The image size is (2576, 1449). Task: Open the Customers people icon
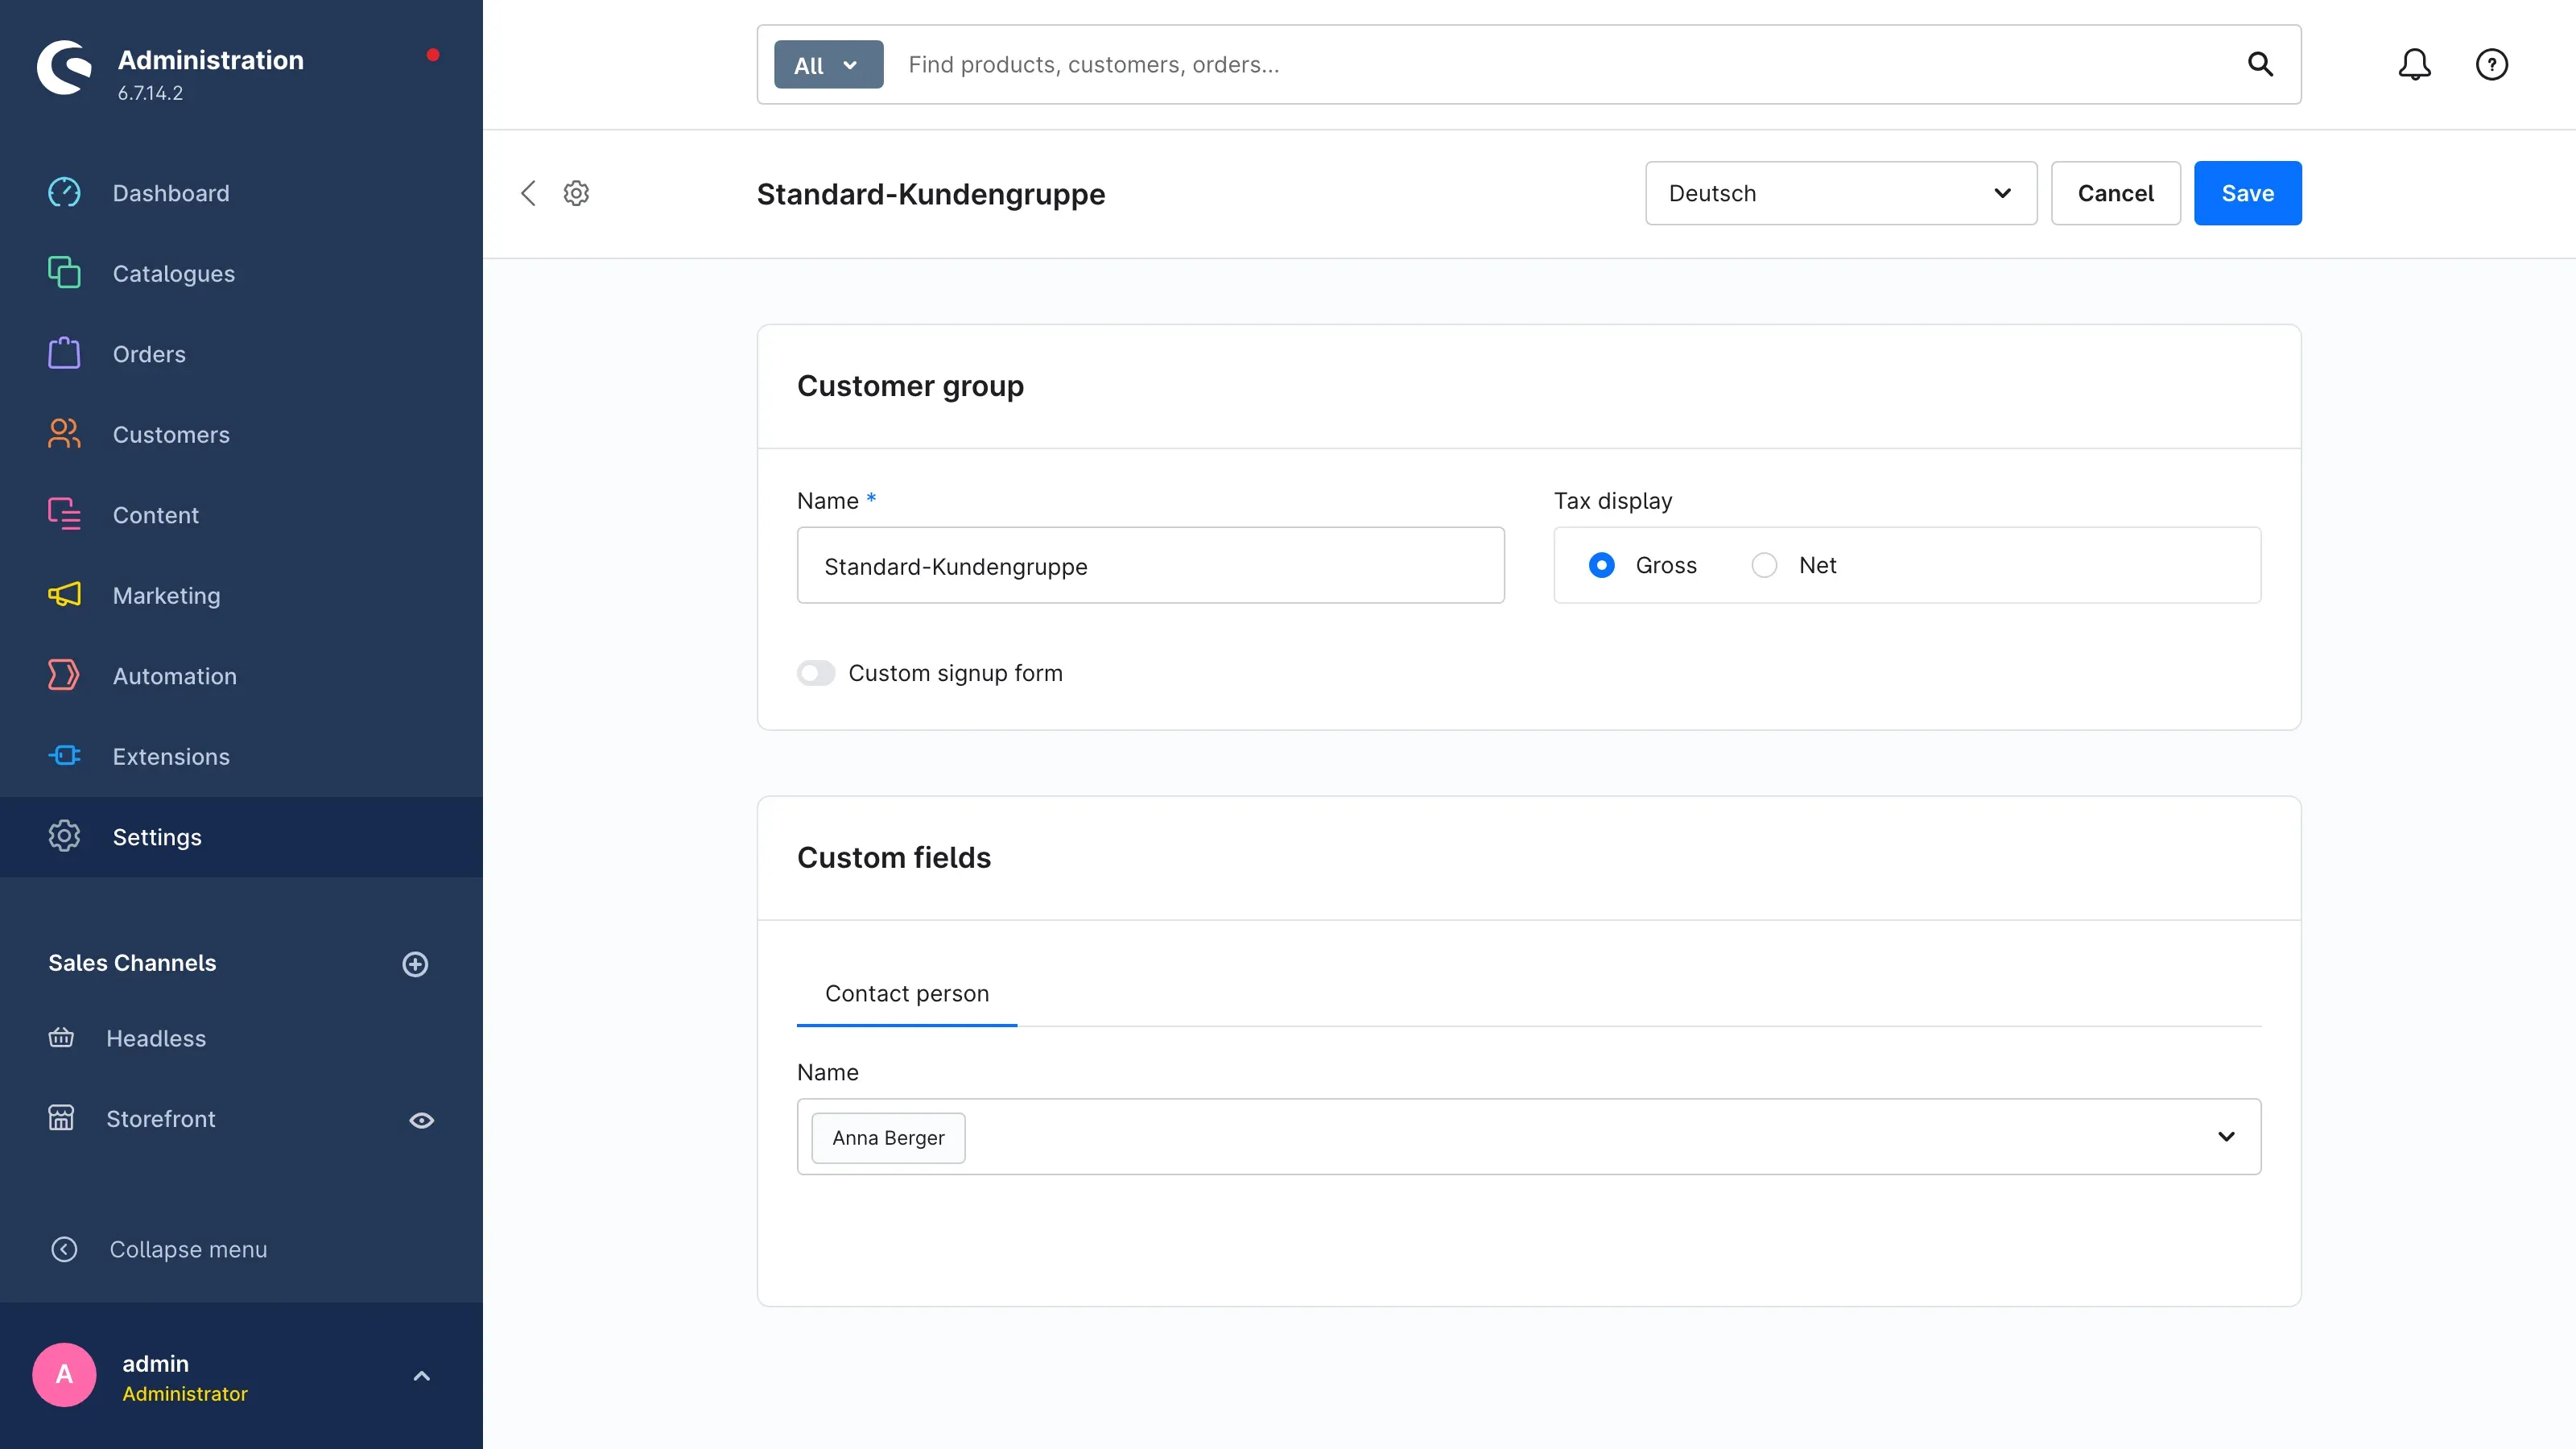(64, 434)
